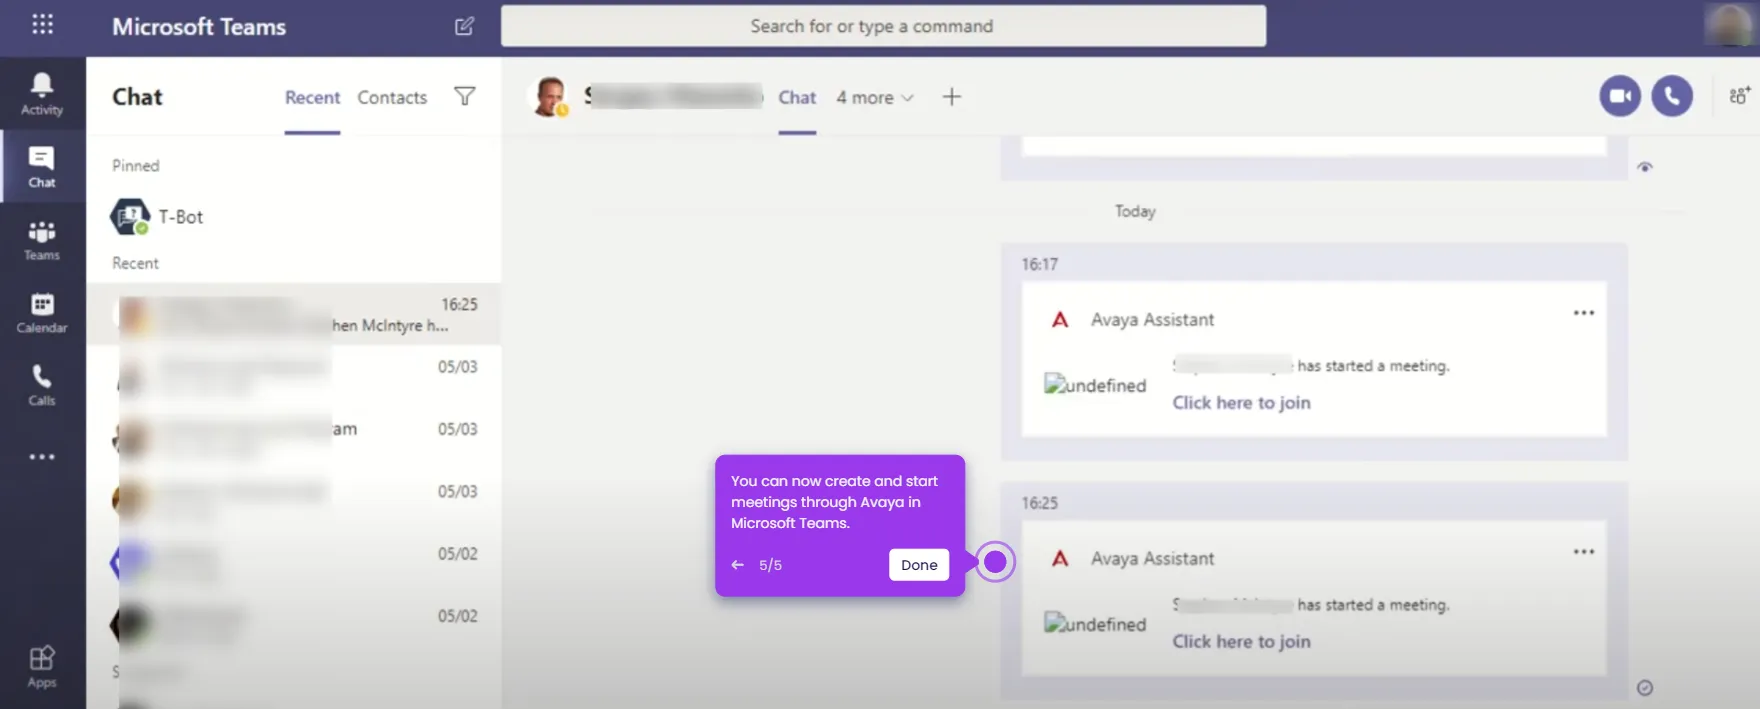Switch to the Contacts tab

click(392, 97)
